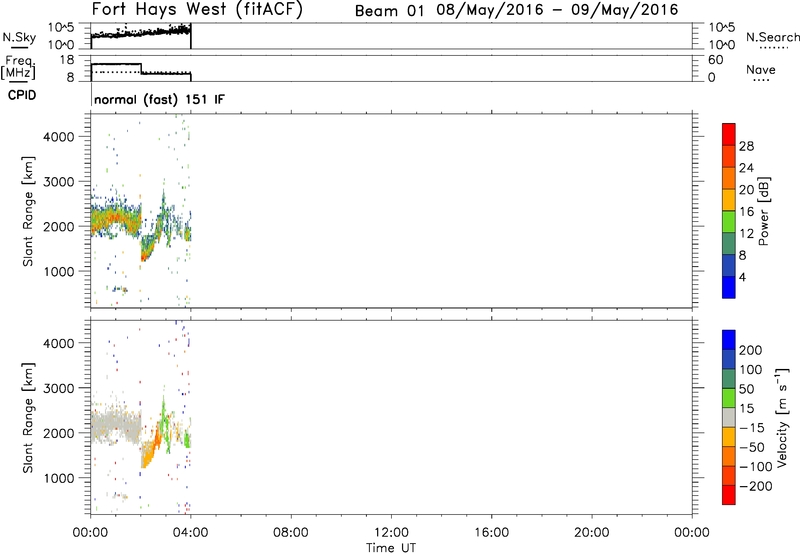Click the '1000' tick on velocity panel axis
This screenshot has height=554, width=800.
[59, 478]
